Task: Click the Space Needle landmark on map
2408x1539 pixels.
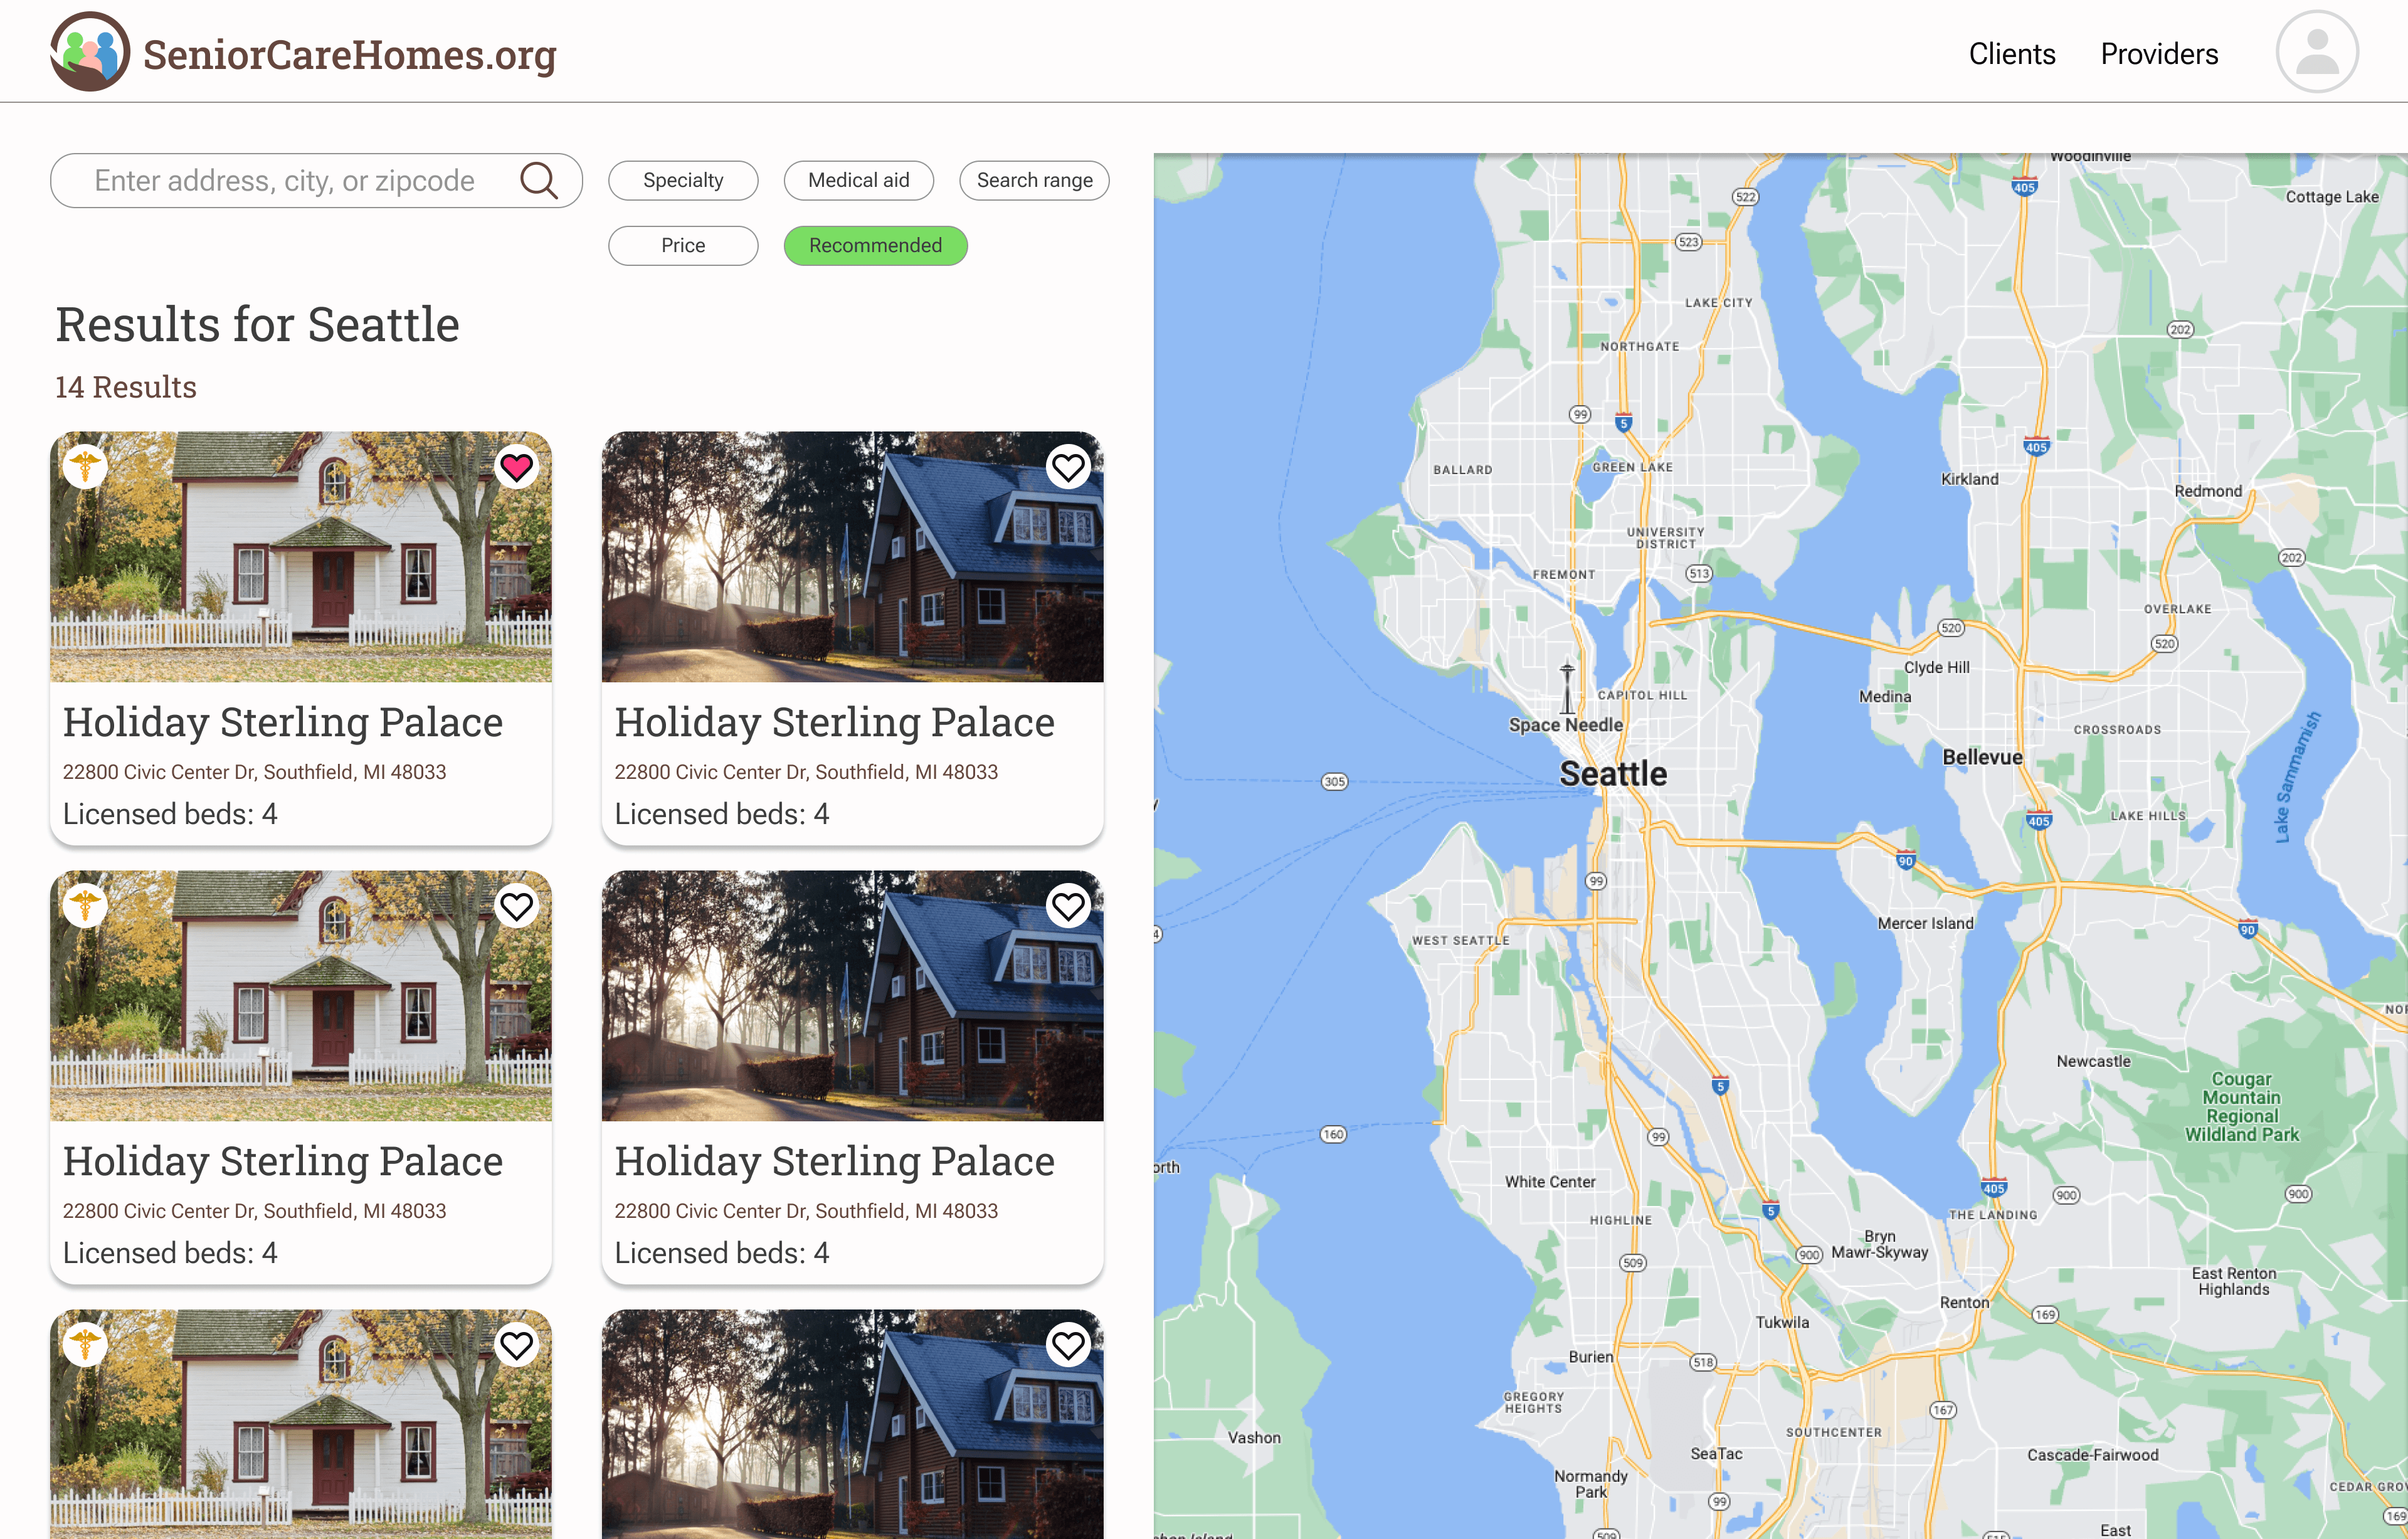Action: click(1566, 690)
